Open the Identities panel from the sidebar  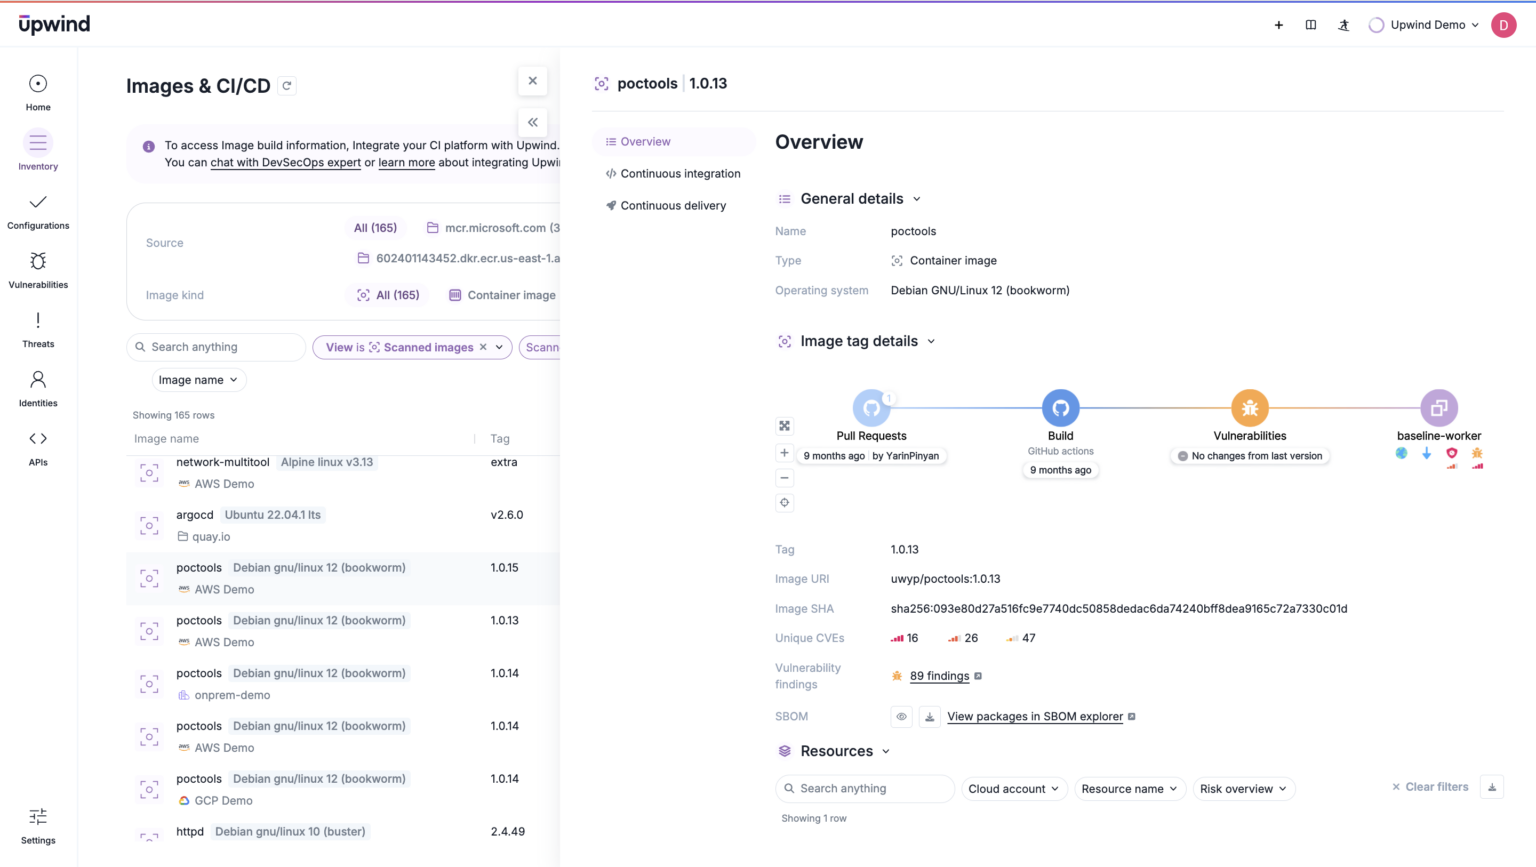[x=38, y=388]
